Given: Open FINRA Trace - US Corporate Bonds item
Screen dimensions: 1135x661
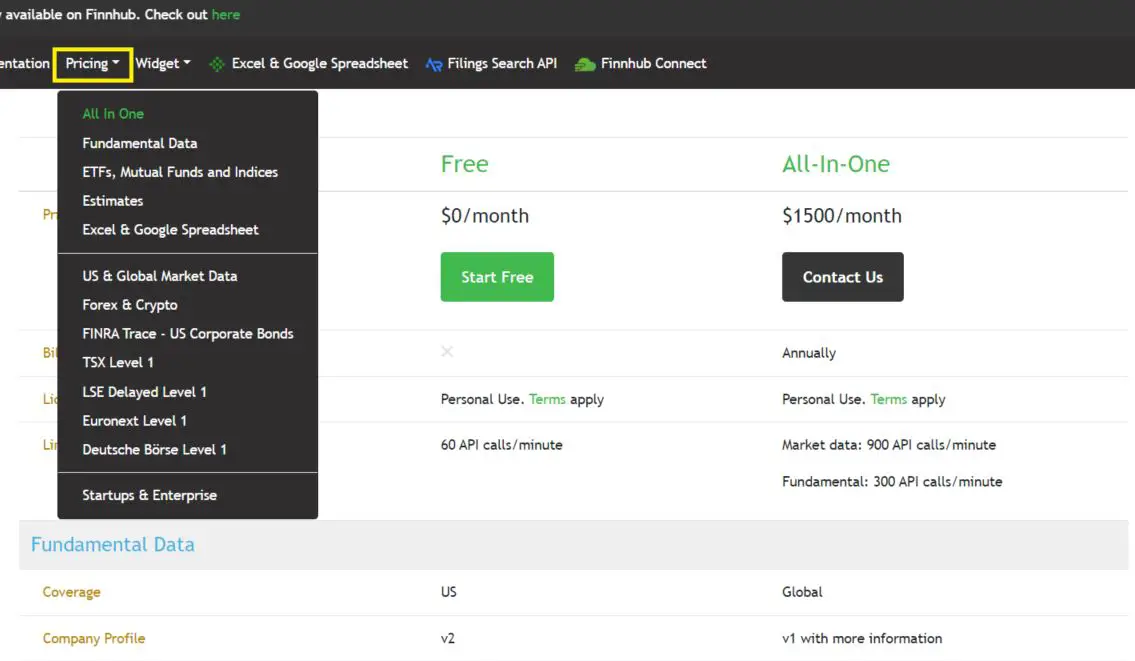Looking at the screenshot, I should (188, 334).
